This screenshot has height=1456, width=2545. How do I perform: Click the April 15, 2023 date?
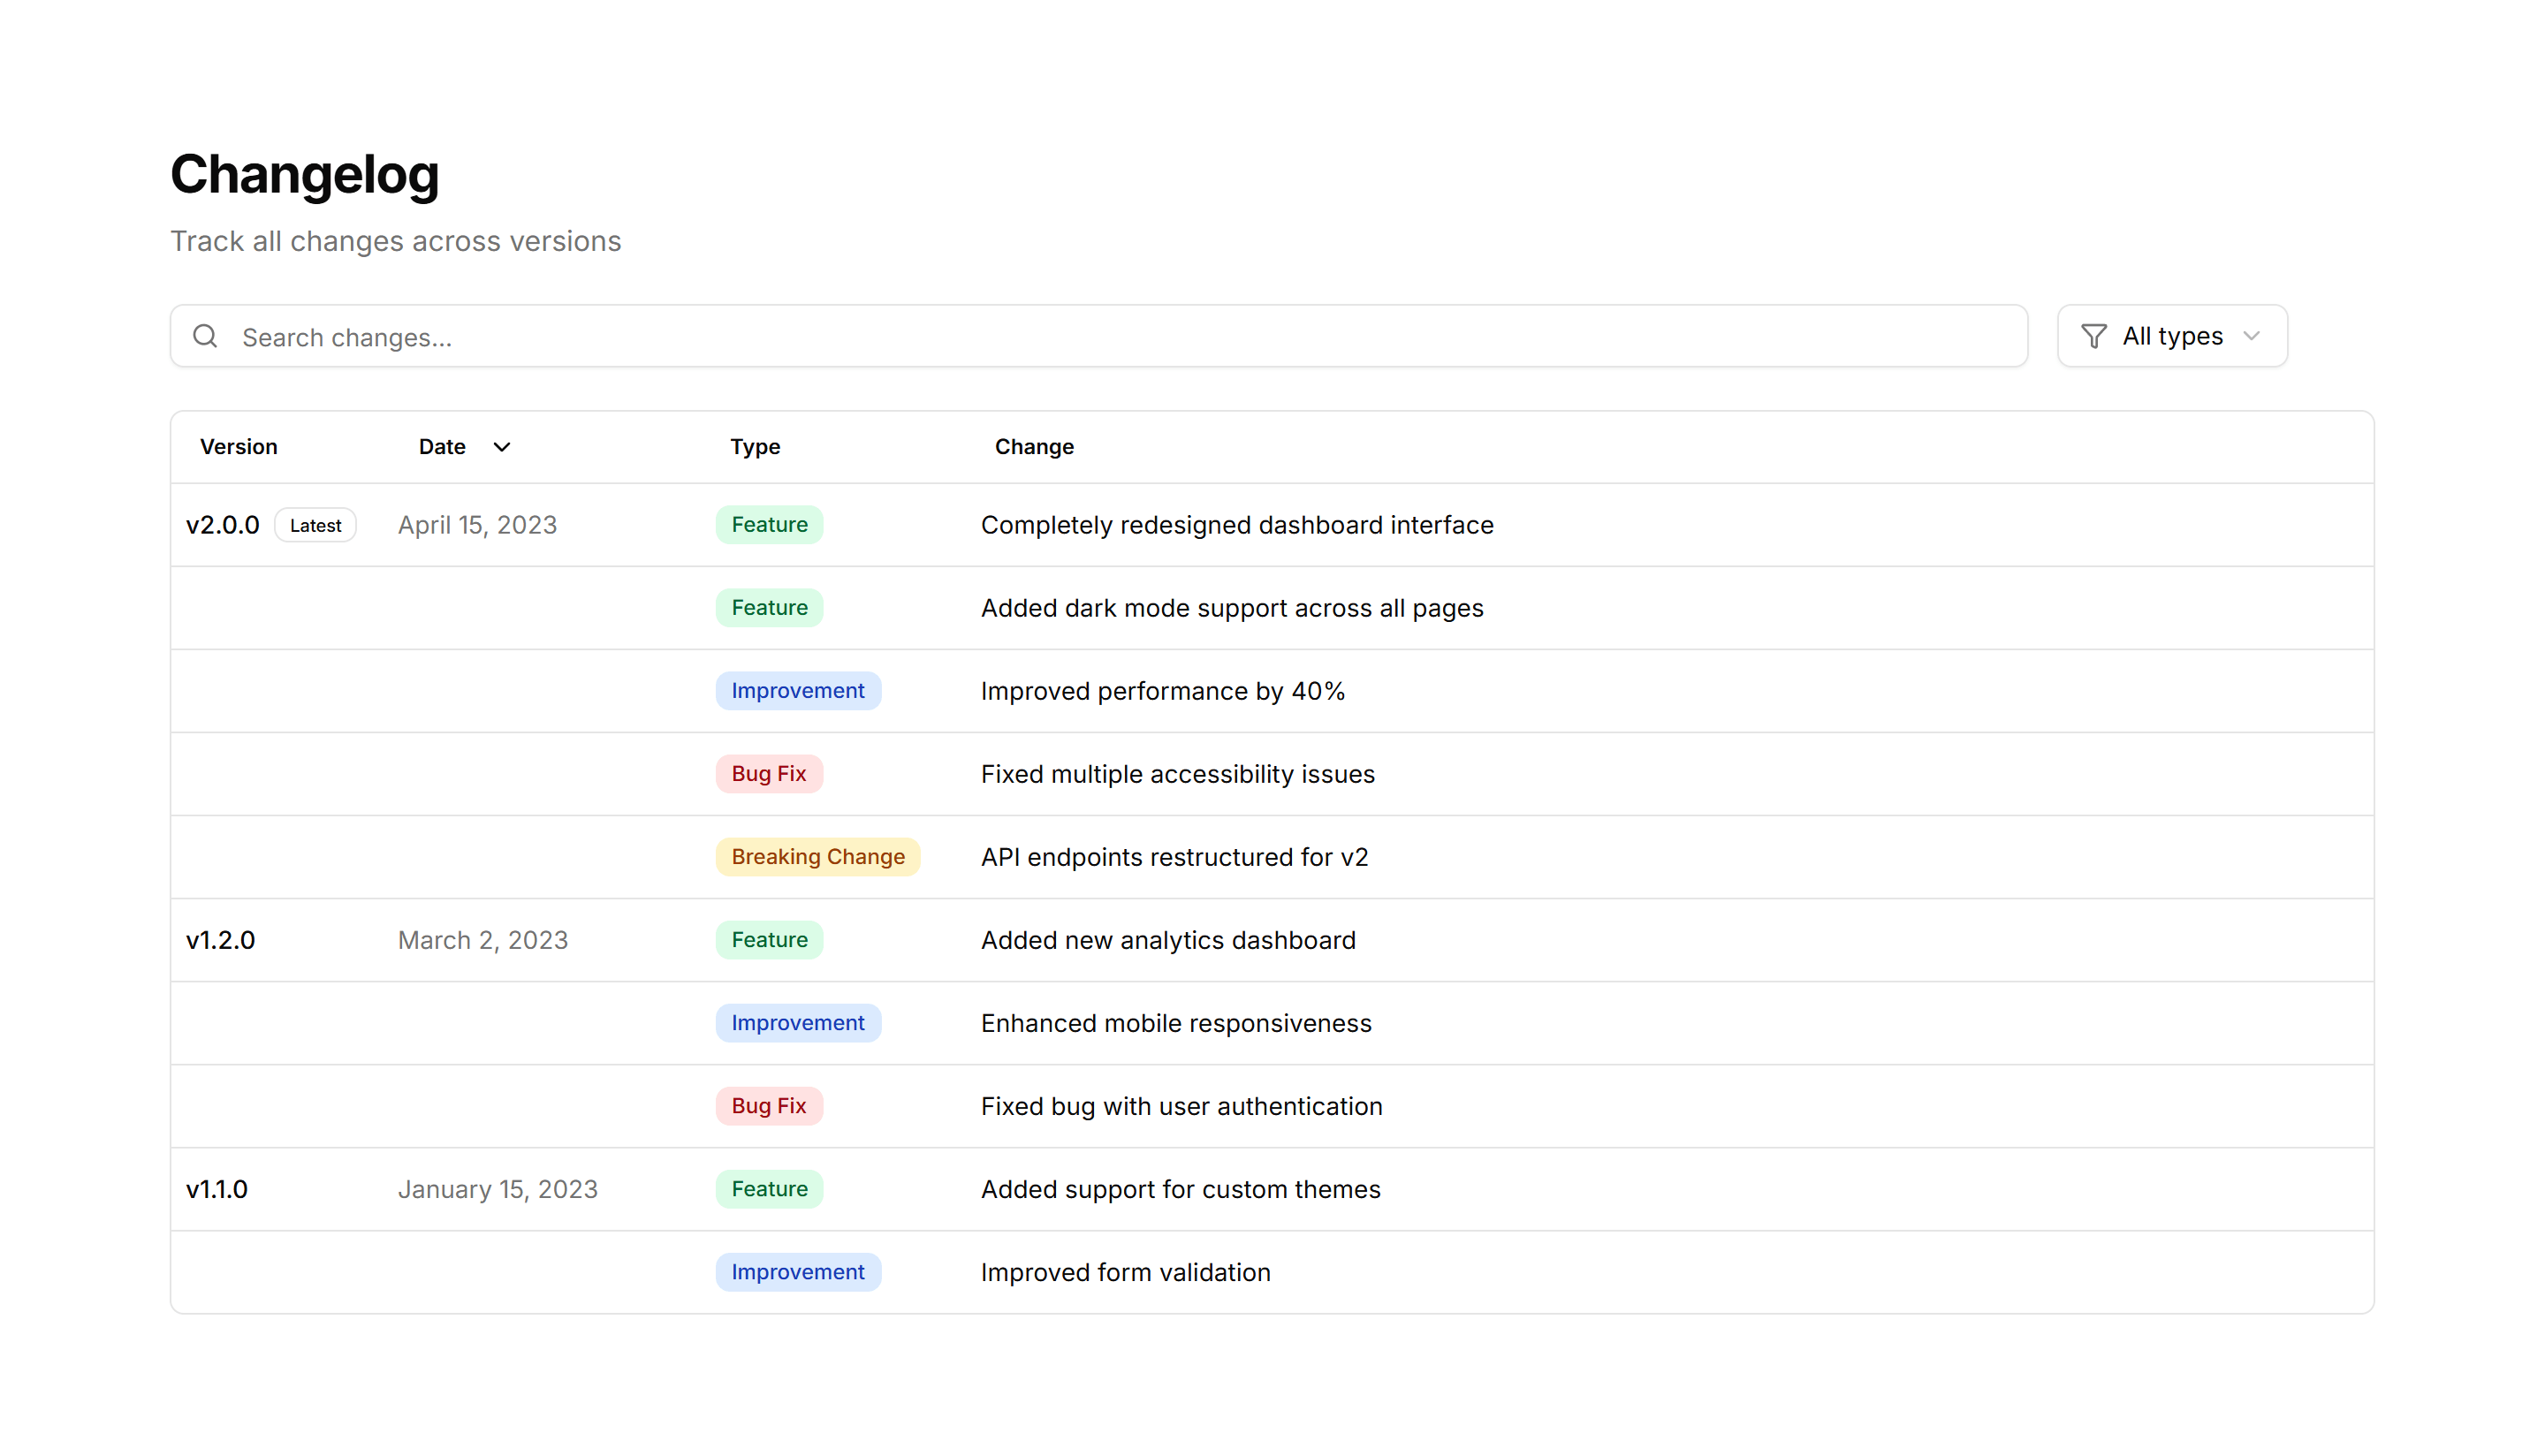tap(477, 525)
